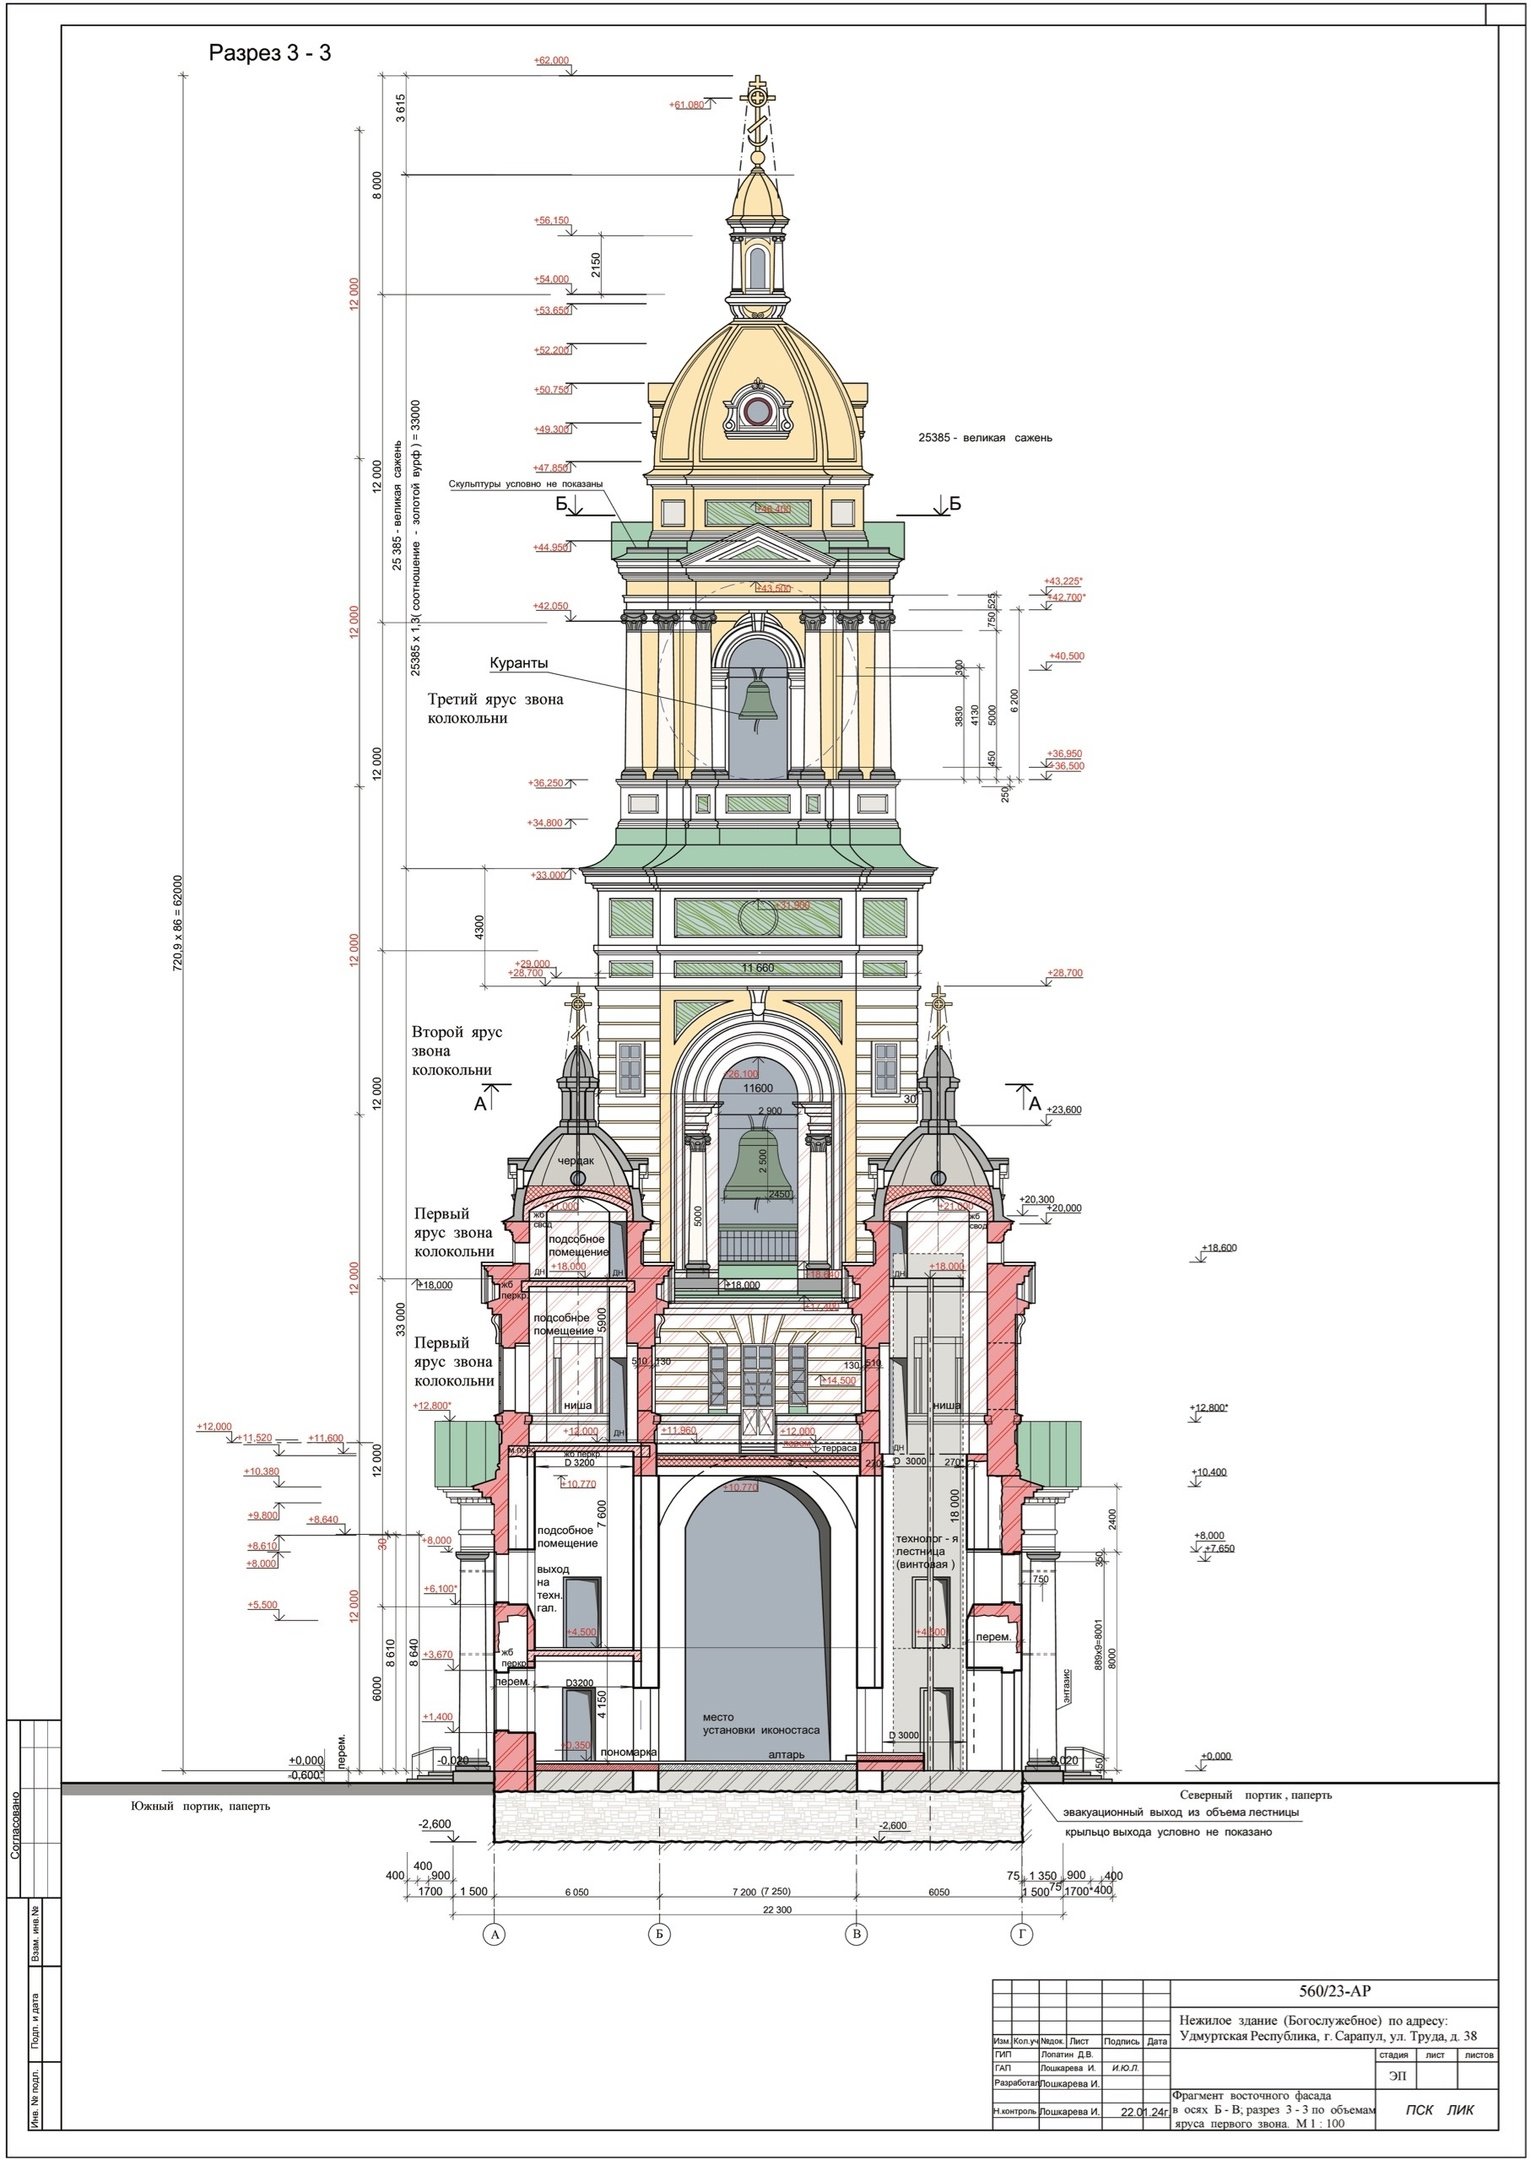This screenshot has height=2160, width=1531.
Task: Select the axis bubble Г
Action: point(1022,1936)
